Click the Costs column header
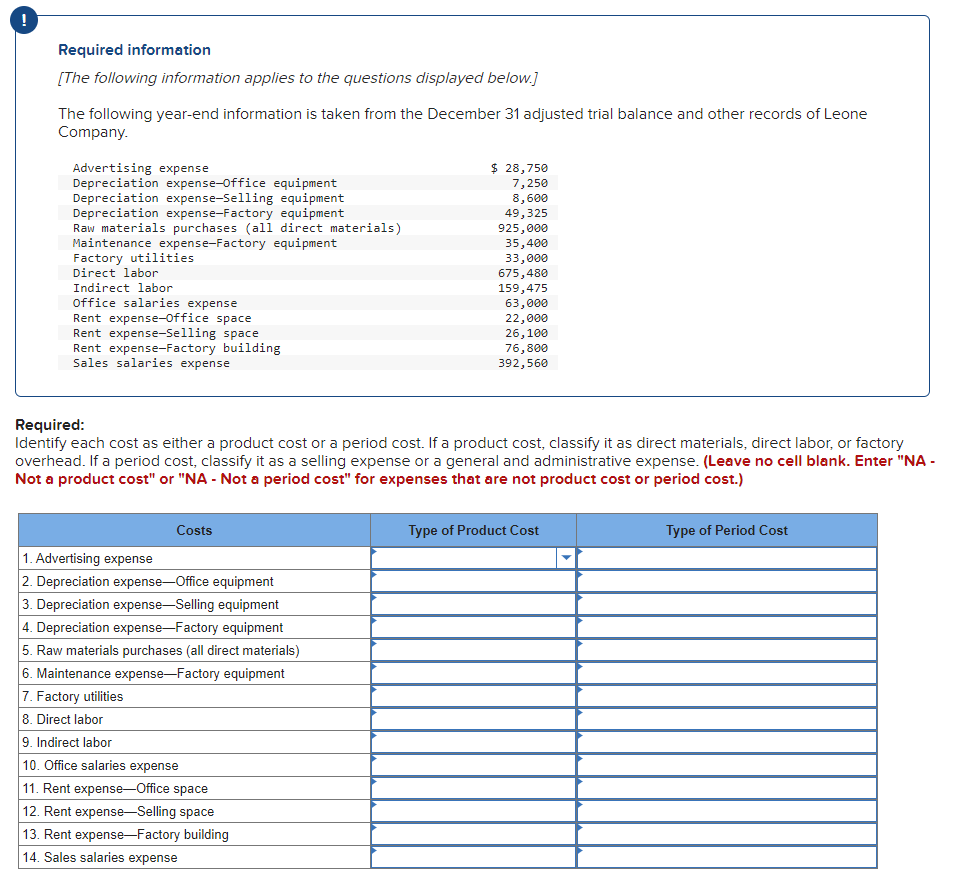This screenshot has height=885, width=967. [x=194, y=530]
